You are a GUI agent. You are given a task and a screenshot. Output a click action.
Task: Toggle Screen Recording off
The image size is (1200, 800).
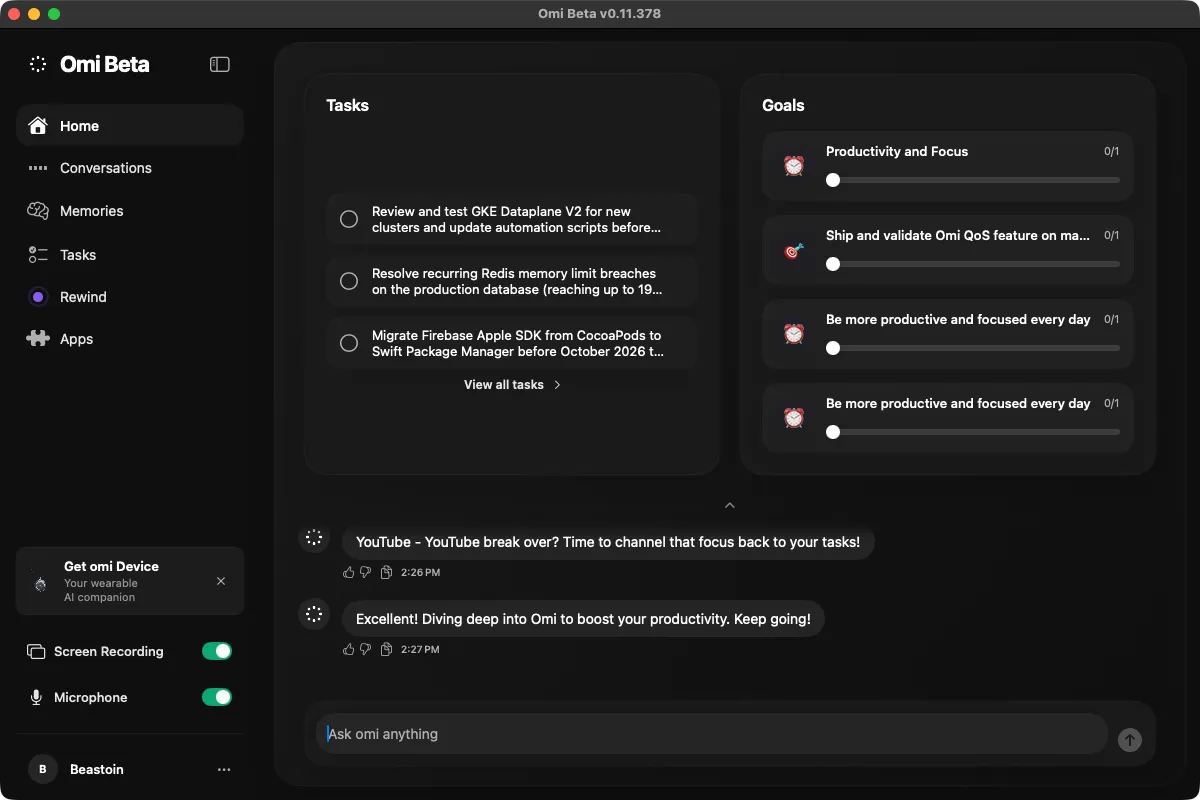(x=217, y=651)
